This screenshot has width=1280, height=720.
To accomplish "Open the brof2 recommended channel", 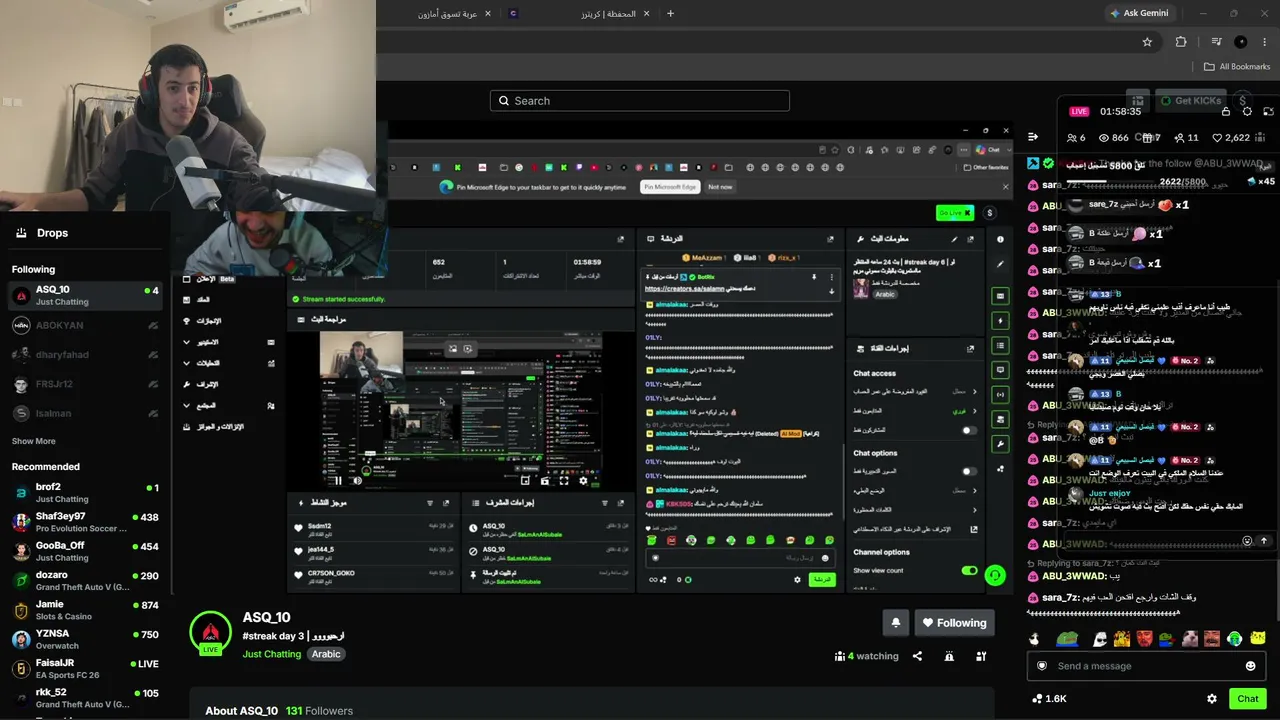I will (85, 493).
